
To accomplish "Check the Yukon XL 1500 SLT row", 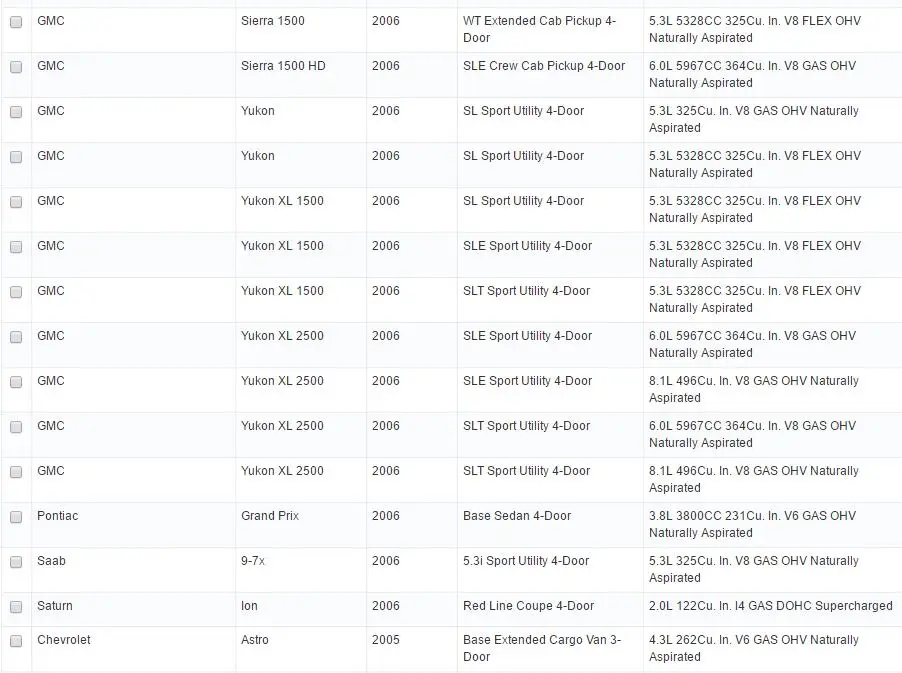I will [x=16, y=292].
